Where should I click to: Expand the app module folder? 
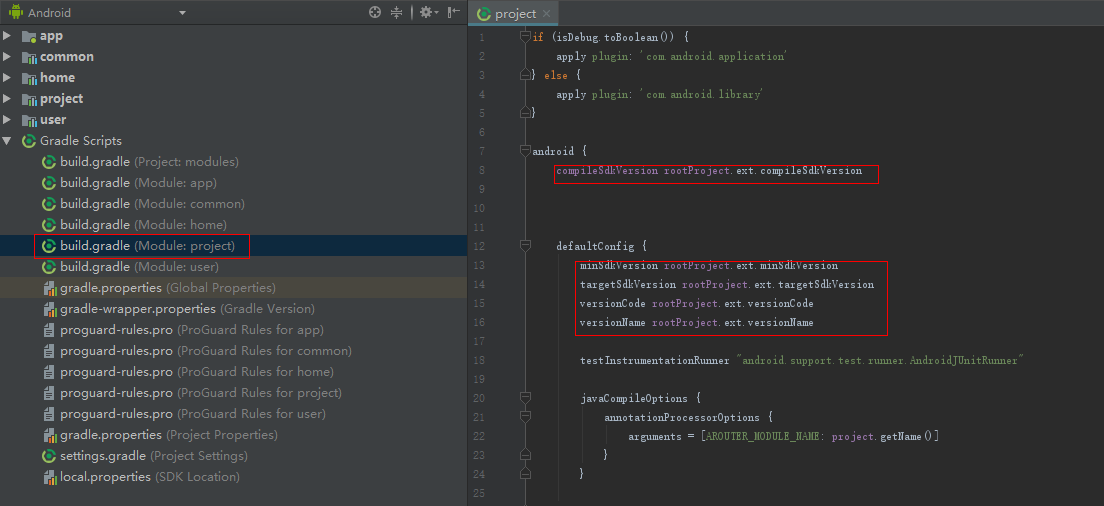pyautogui.click(x=8, y=36)
